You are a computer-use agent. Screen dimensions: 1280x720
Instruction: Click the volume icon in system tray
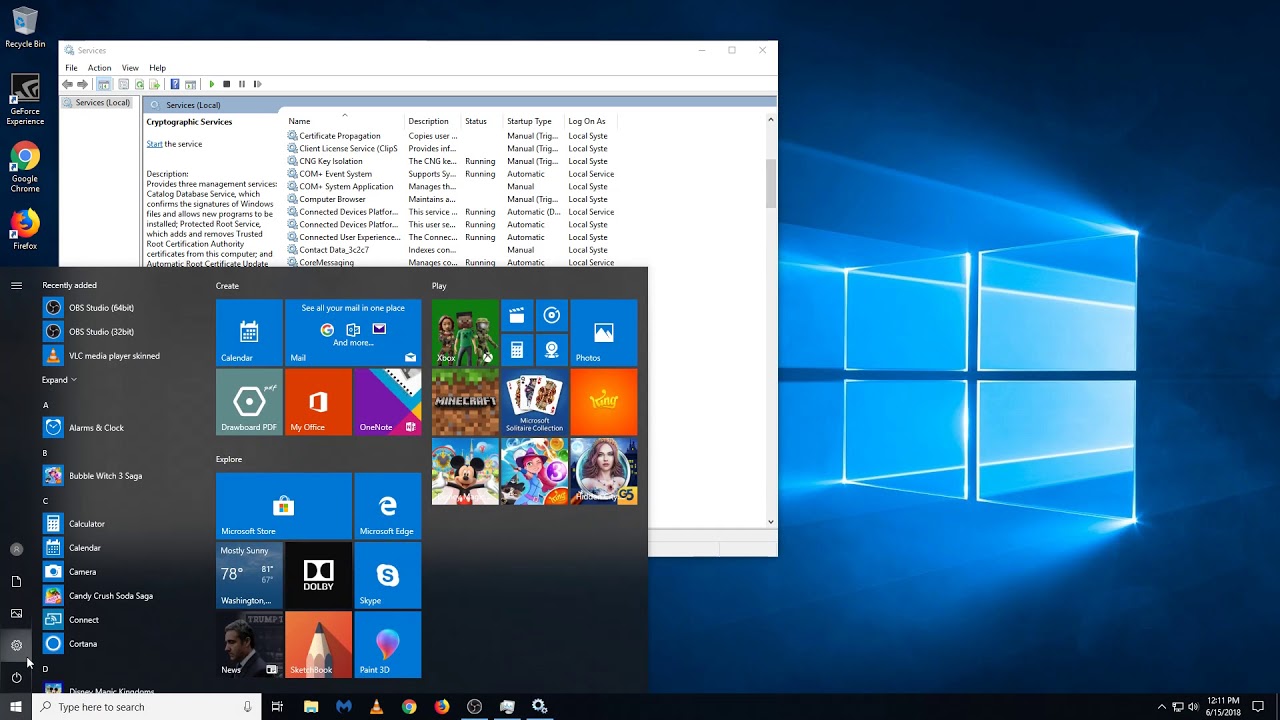click(1193, 707)
